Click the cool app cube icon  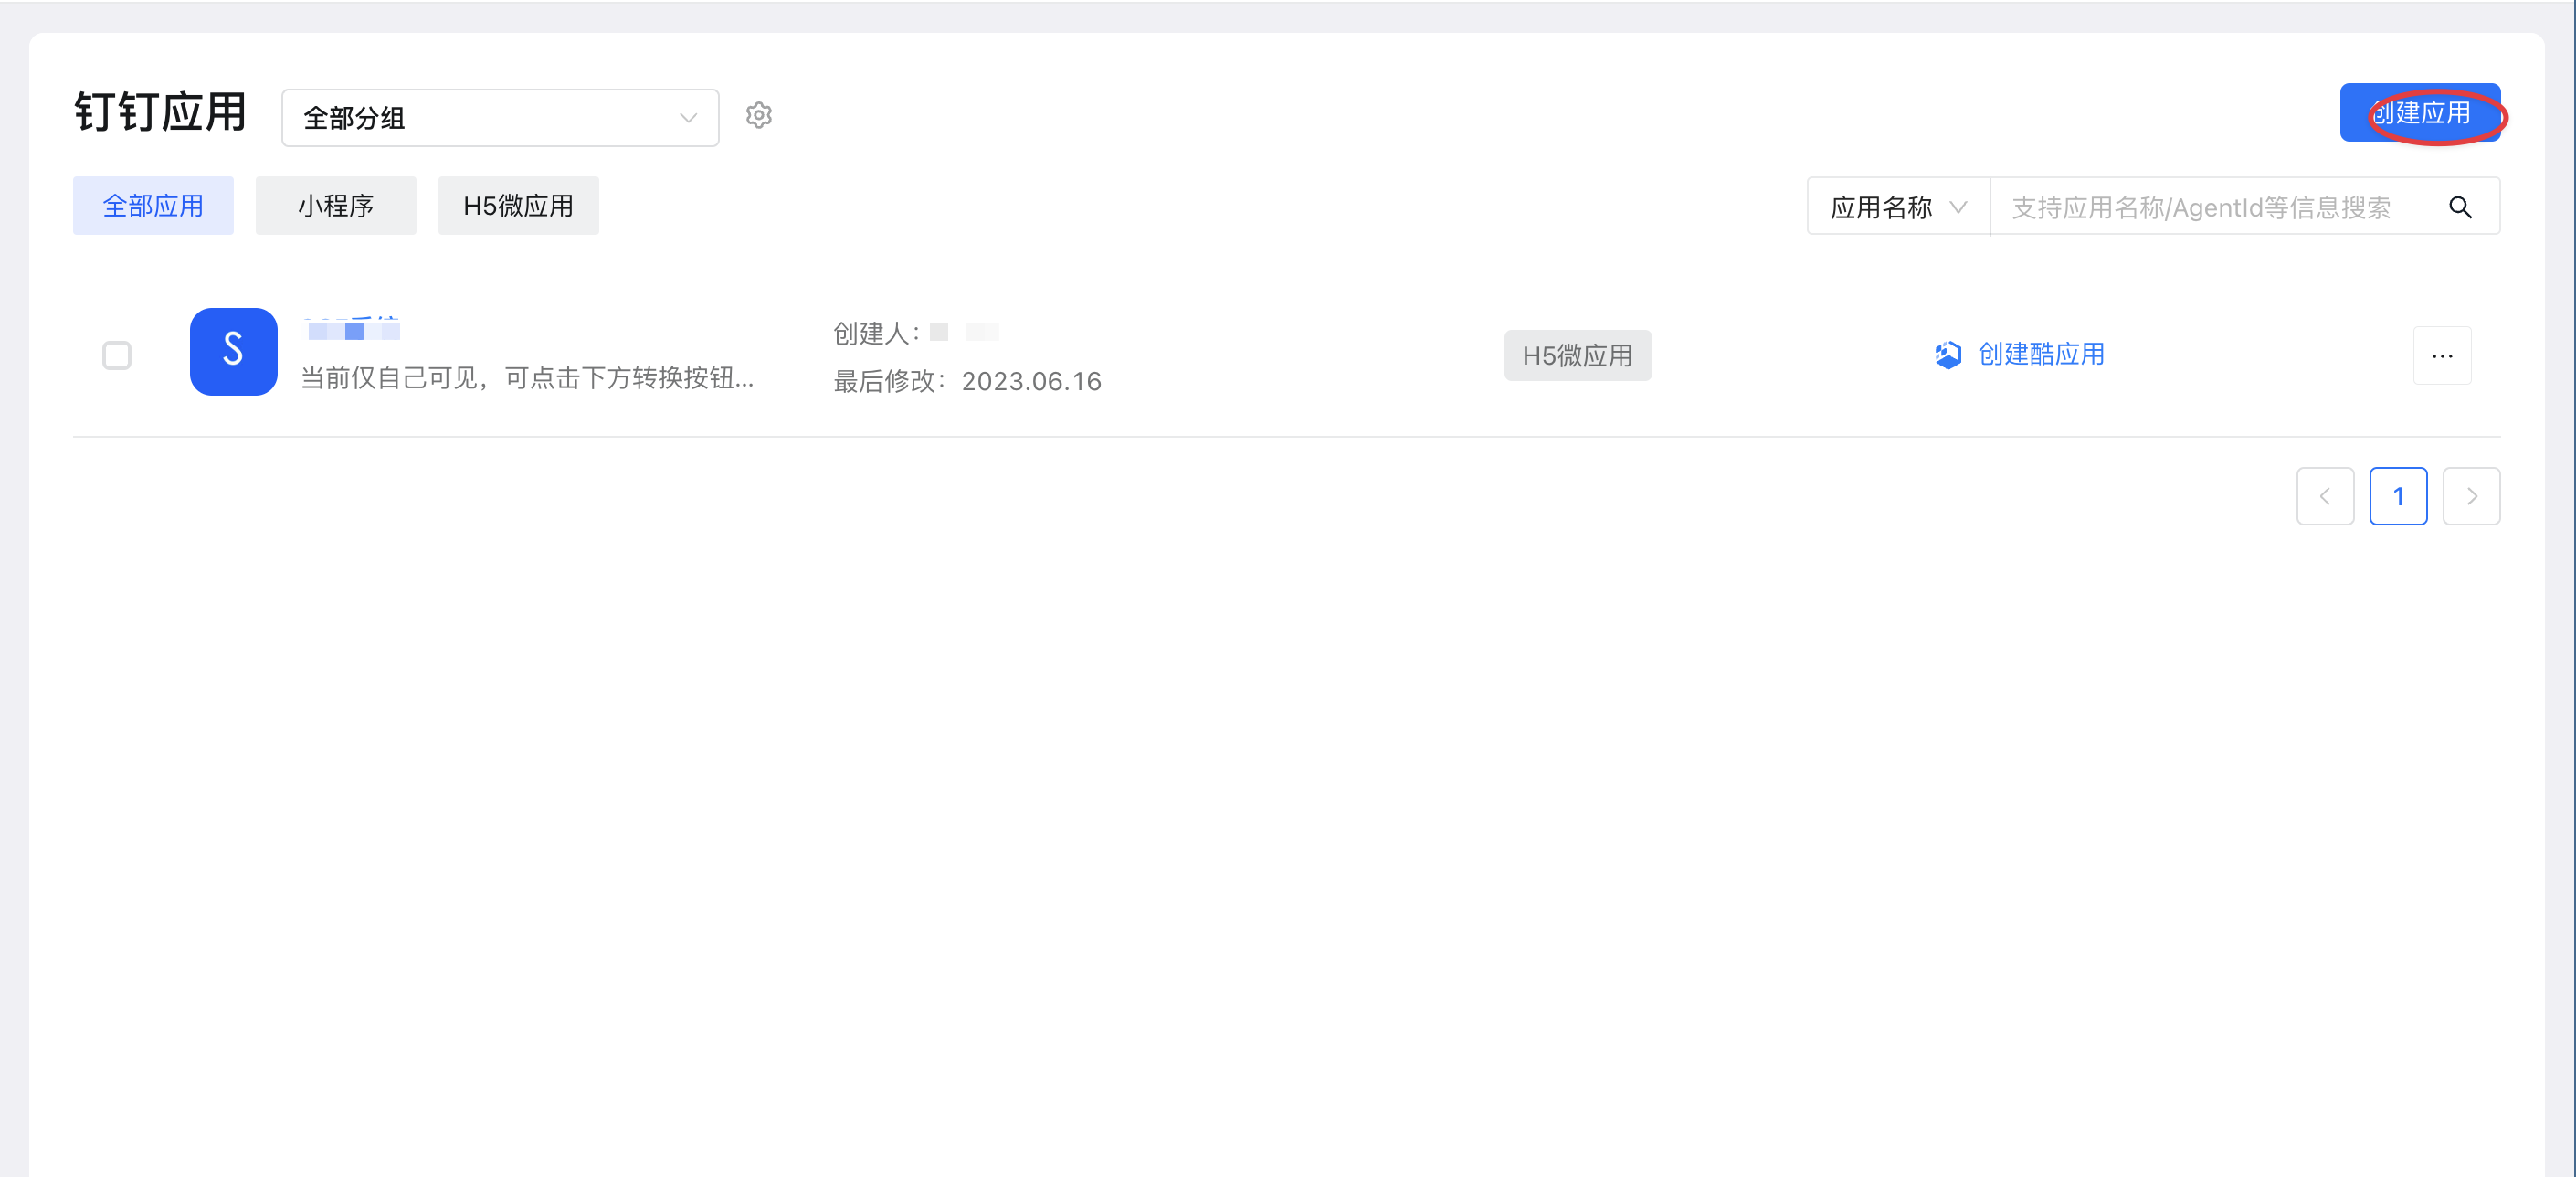click(1947, 355)
